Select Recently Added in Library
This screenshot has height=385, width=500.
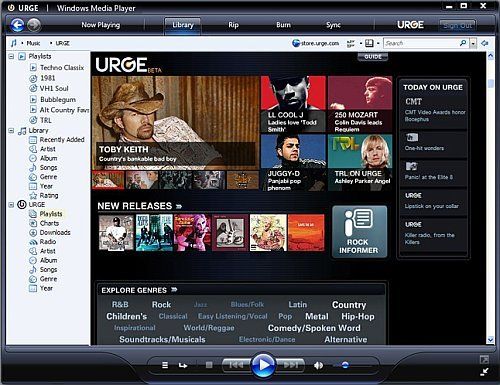point(62,140)
